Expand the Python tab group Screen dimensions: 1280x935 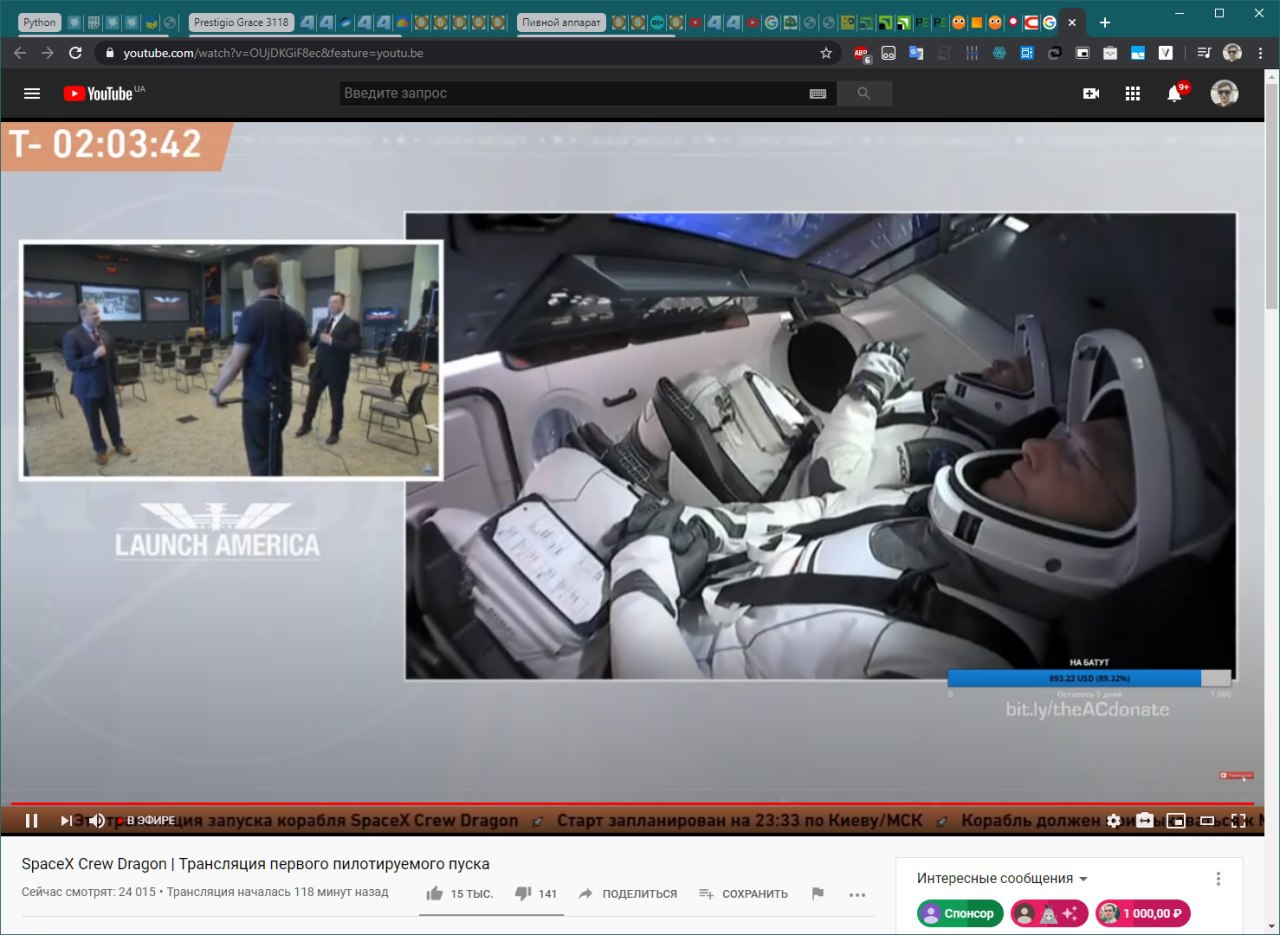click(x=39, y=22)
